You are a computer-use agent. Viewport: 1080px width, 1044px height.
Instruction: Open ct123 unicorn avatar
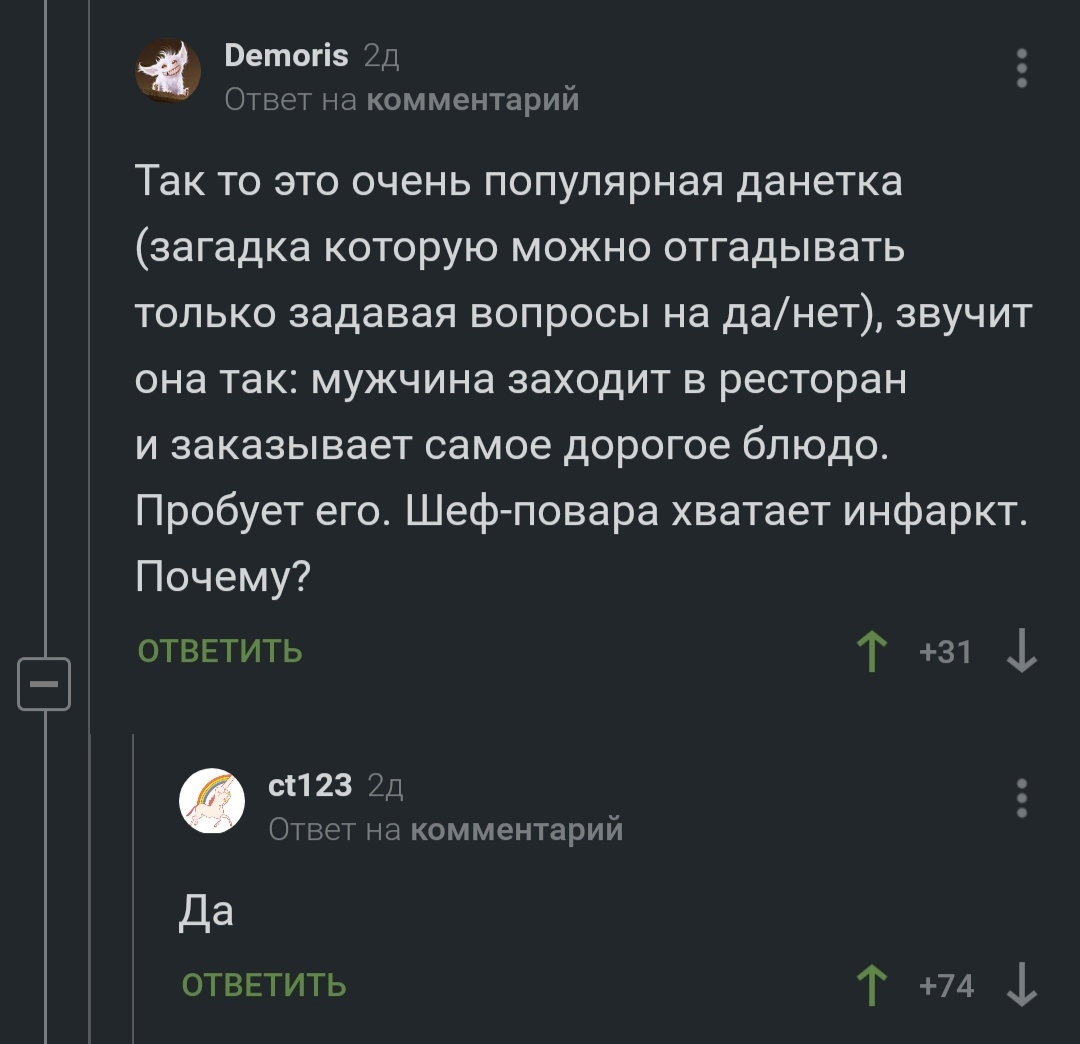pos(212,801)
